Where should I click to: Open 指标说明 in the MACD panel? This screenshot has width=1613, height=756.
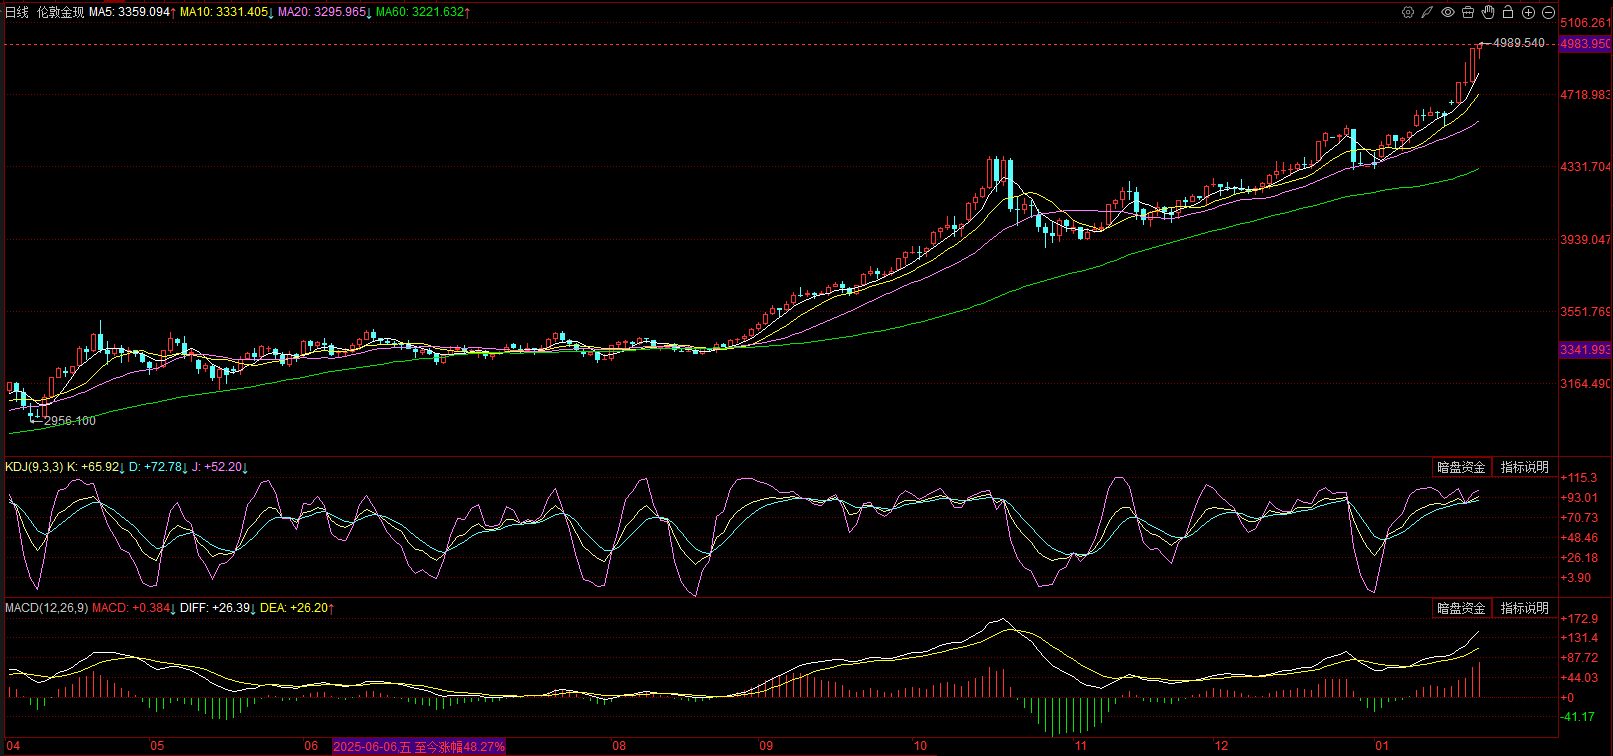(x=1524, y=608)
